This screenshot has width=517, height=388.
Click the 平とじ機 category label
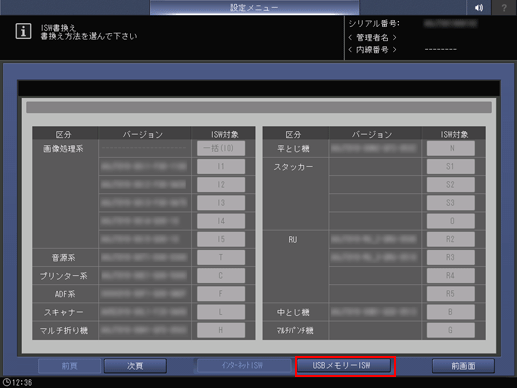click(x=293, y=149)
